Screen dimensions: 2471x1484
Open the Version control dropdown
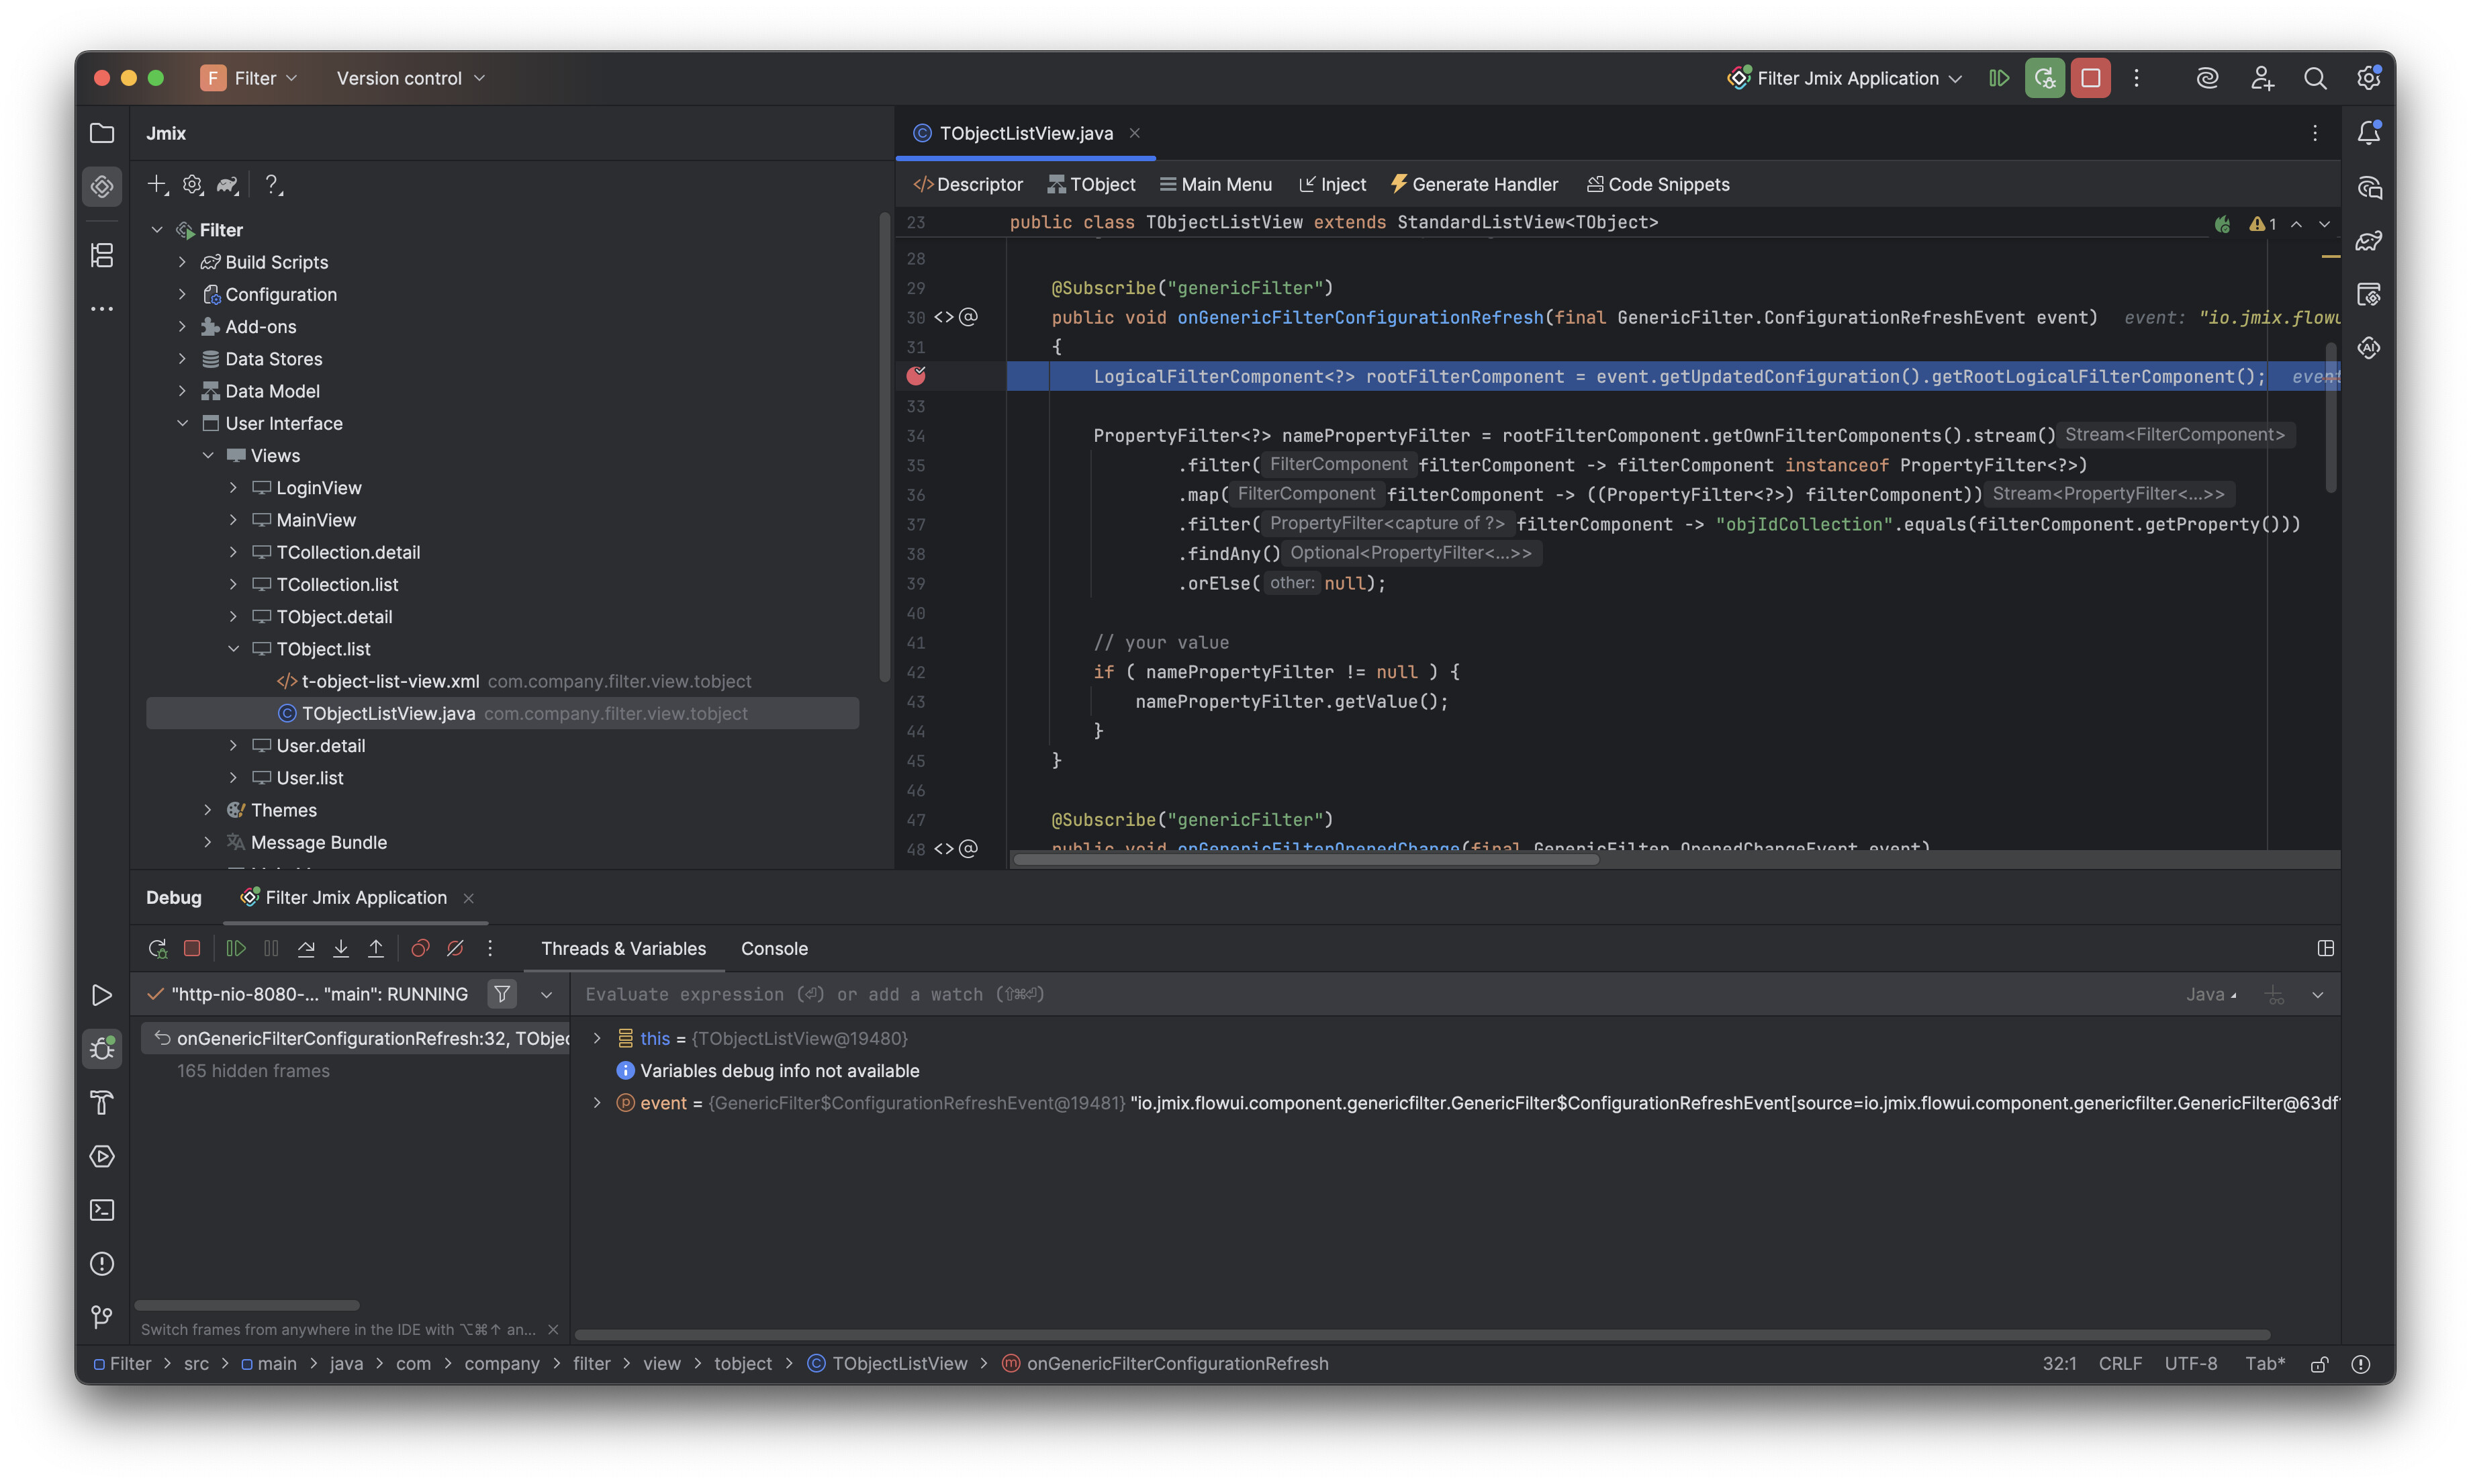tap(411, 78)
